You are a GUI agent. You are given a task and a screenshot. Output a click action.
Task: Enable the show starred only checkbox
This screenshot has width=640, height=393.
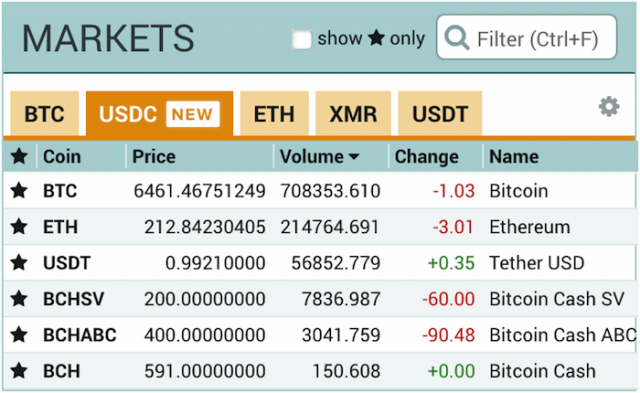pos(302,40)
